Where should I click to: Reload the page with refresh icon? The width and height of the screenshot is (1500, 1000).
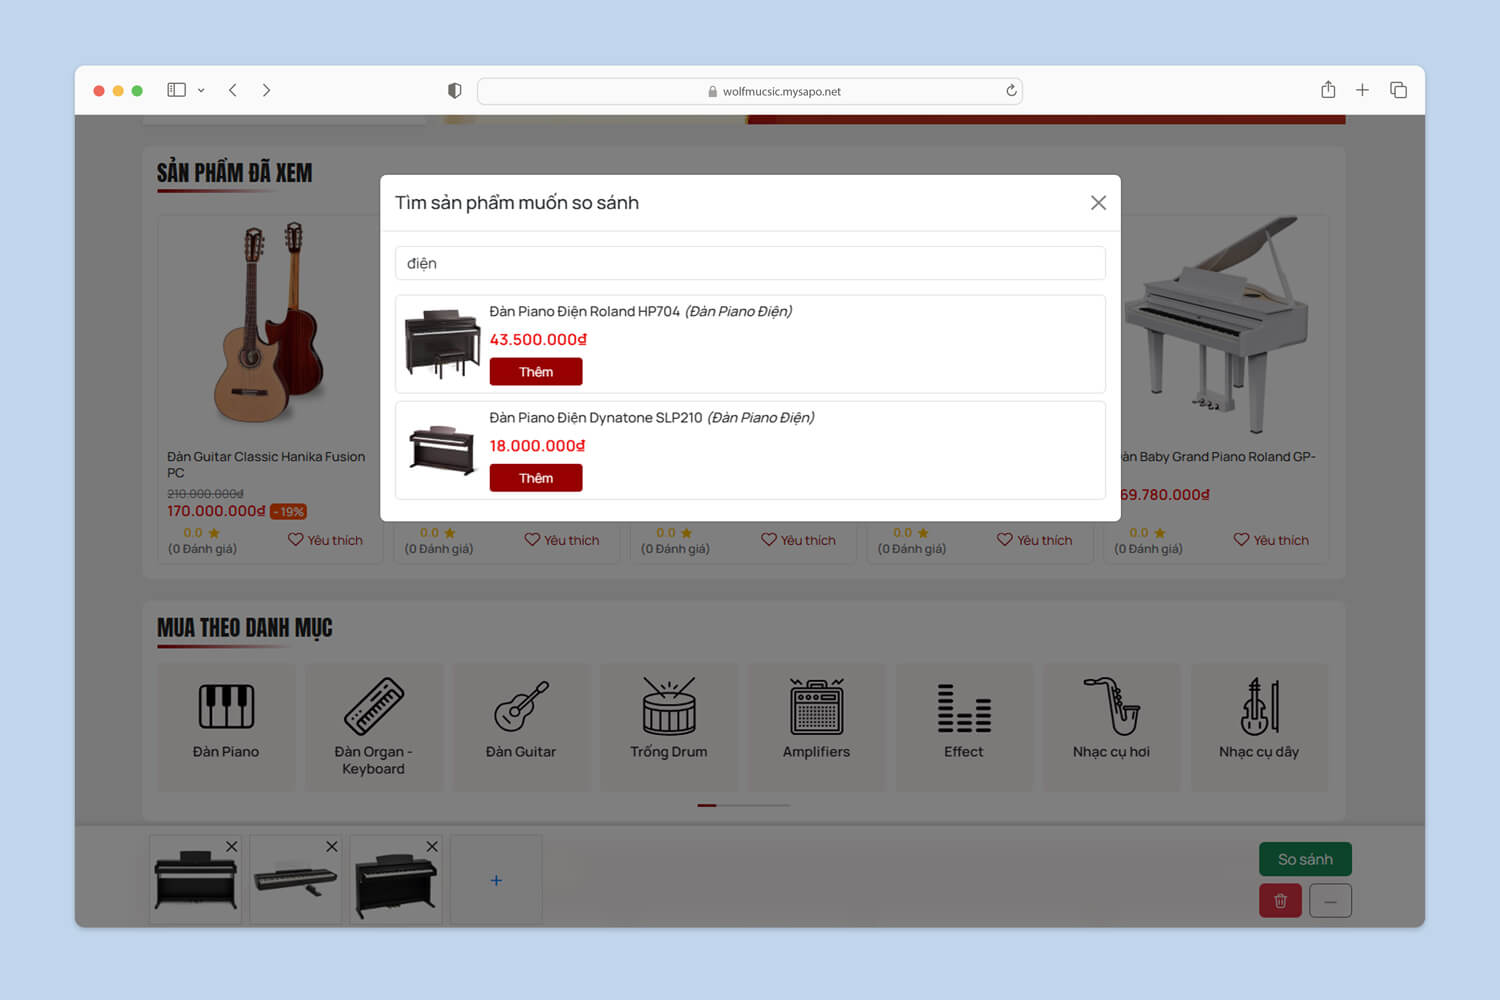coord(1011,91)
